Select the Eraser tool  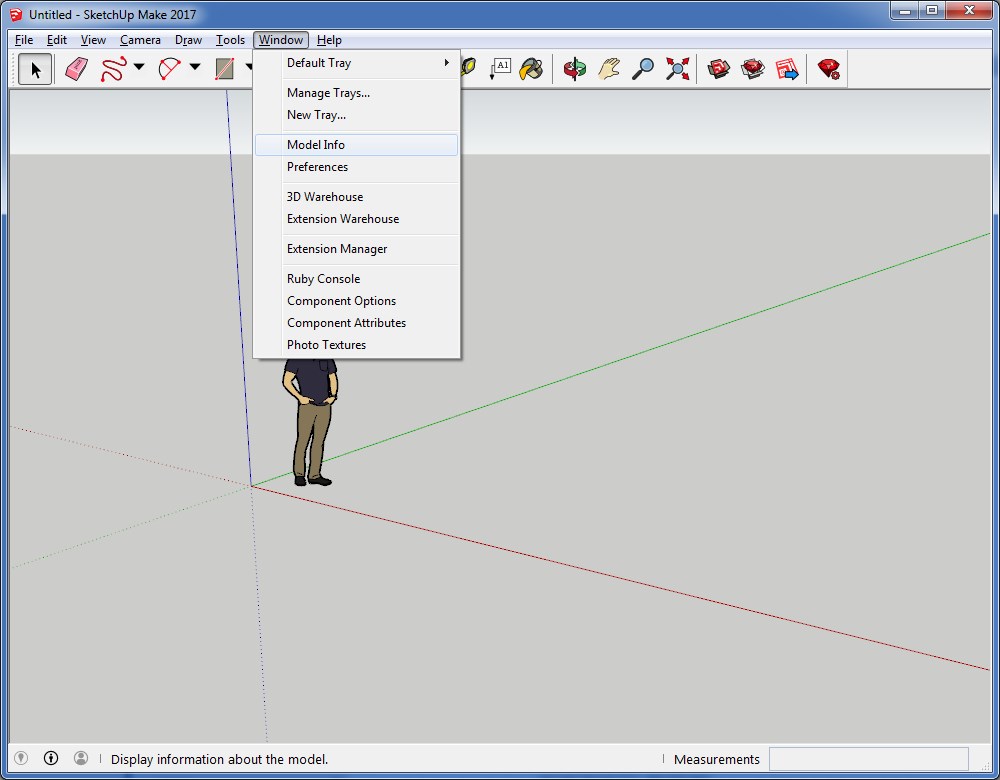(76, 69)
